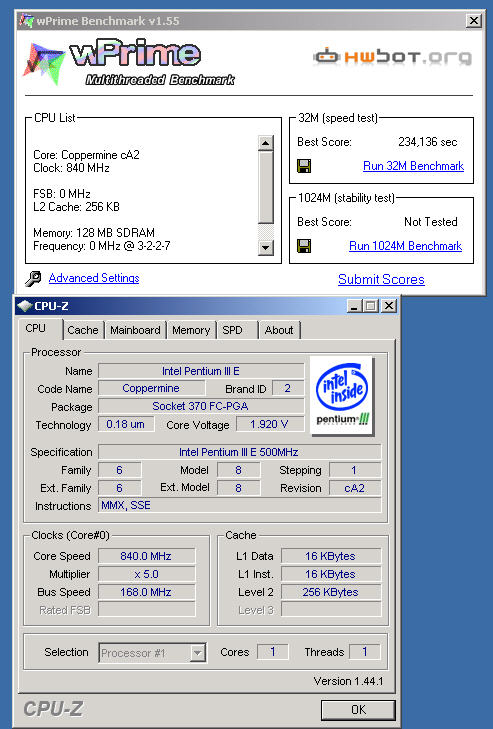Click the Package value 'Socket 370 FC-PGA'
The width and height of the screenshot is (493, 729).
201,406
